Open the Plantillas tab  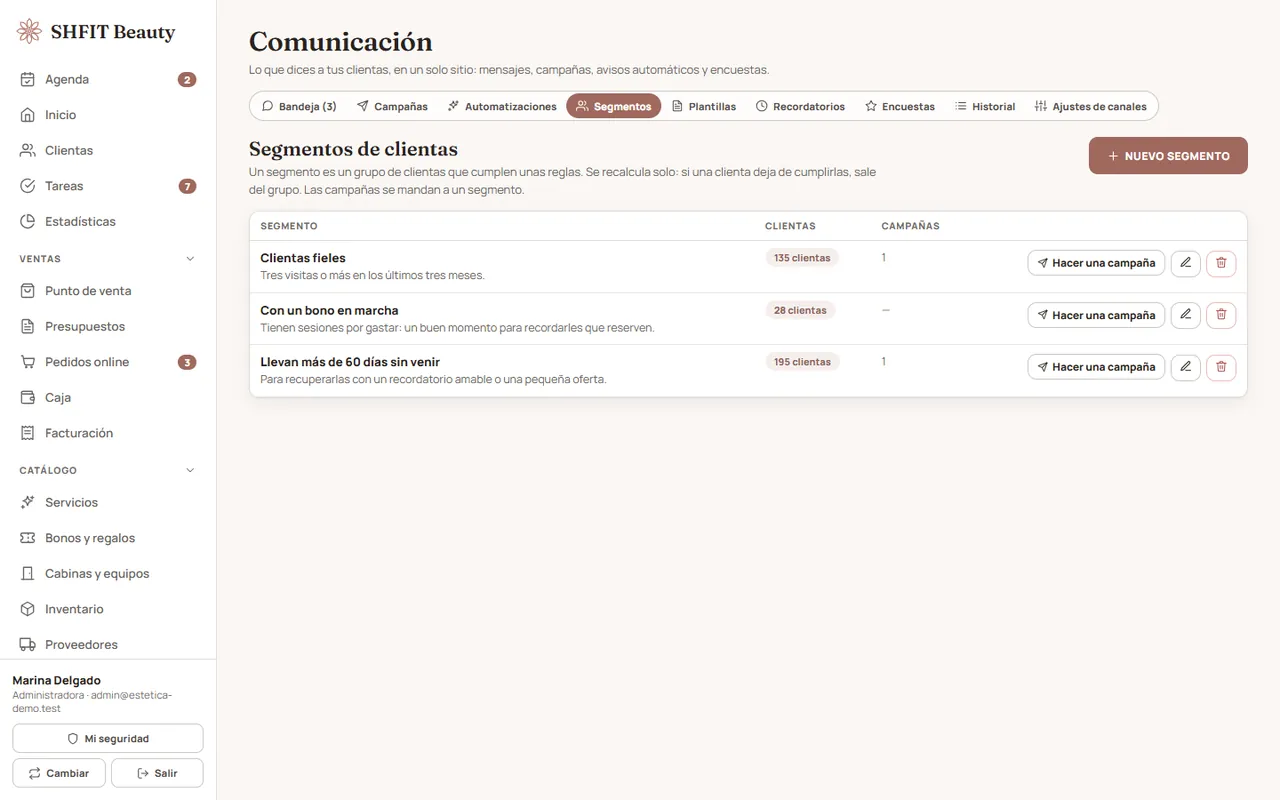[x=704, y=106]
